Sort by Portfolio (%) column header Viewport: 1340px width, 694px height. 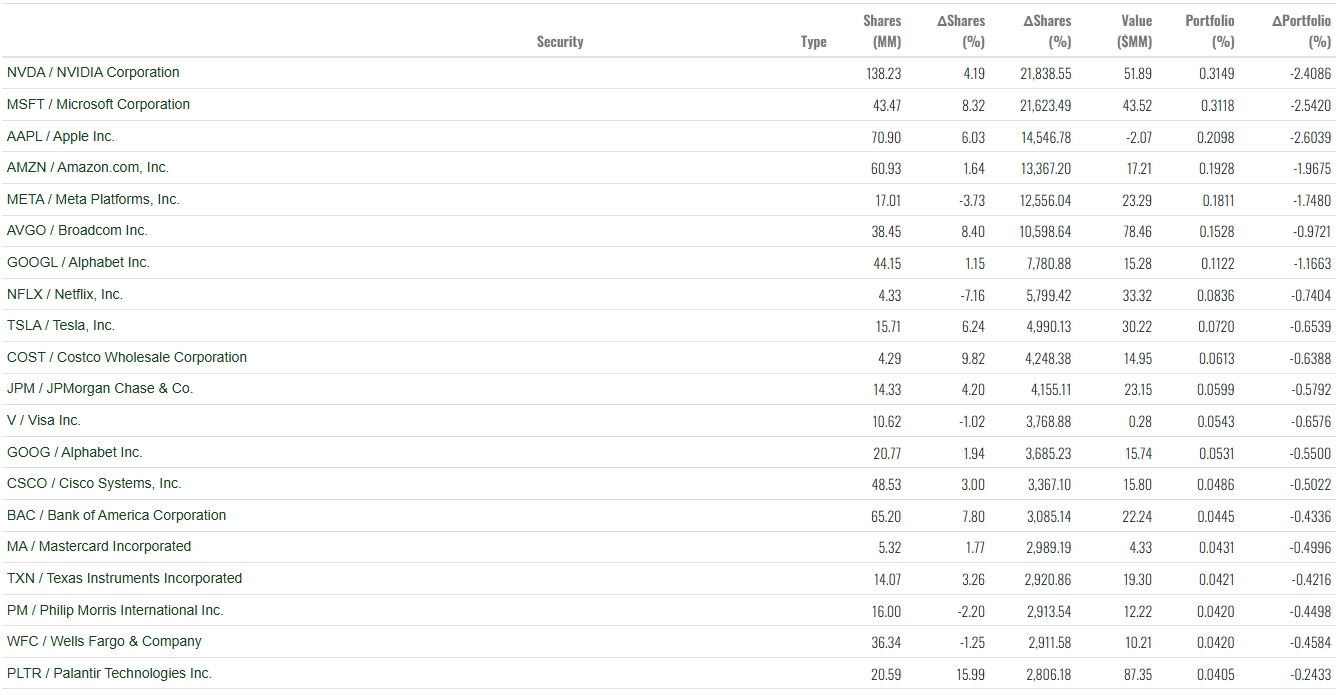(x=1210, y=31)
